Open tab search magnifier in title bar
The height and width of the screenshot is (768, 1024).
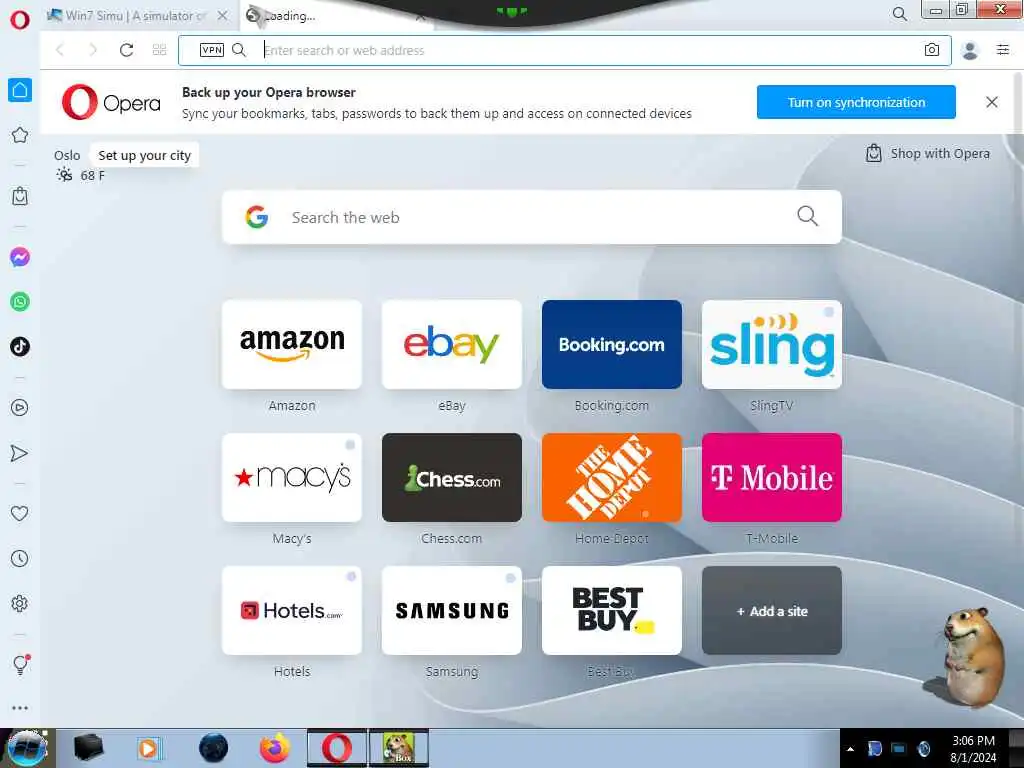899,14
